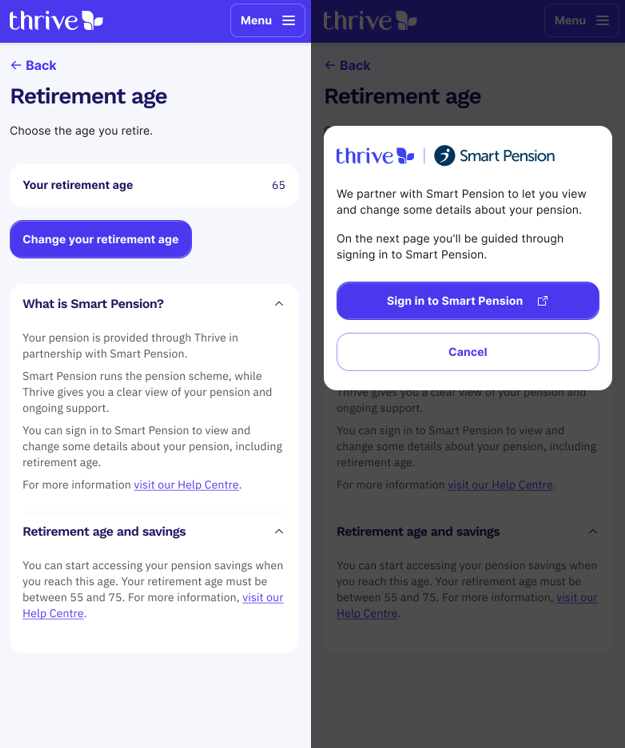The width and height of the screenshot is (625, 748).
Task: Click the 'Your retirement age' 65 row
Action: point(154,185)
